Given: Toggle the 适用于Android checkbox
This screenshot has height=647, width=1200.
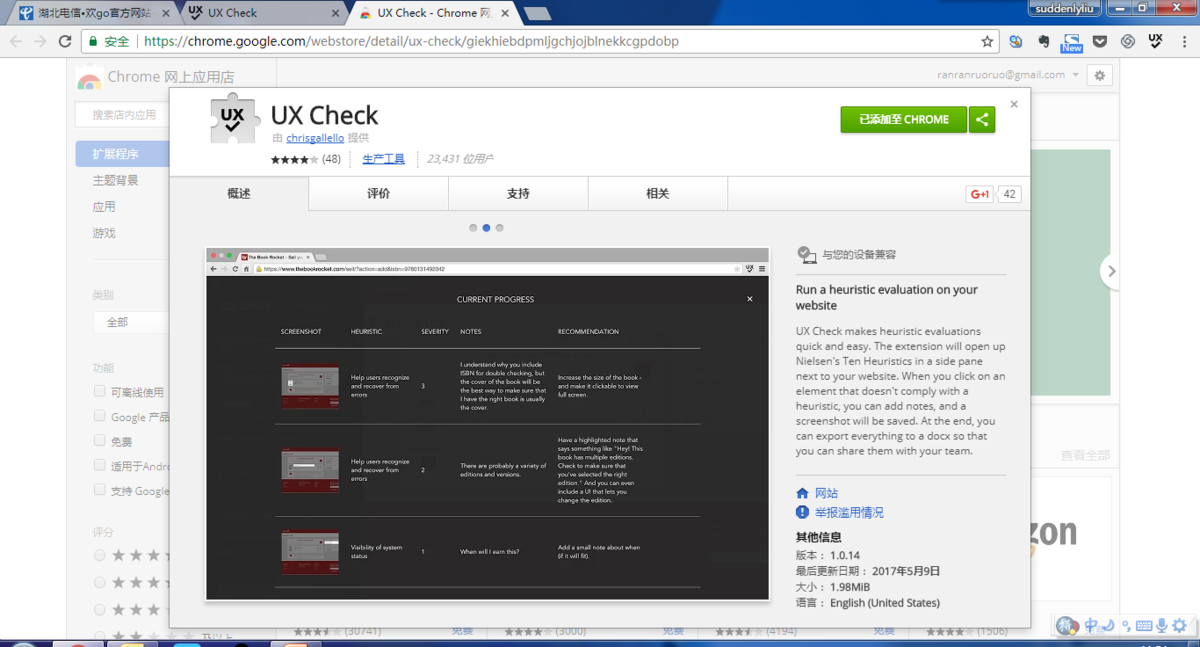Looking at the screenshot, I should 99,465.
